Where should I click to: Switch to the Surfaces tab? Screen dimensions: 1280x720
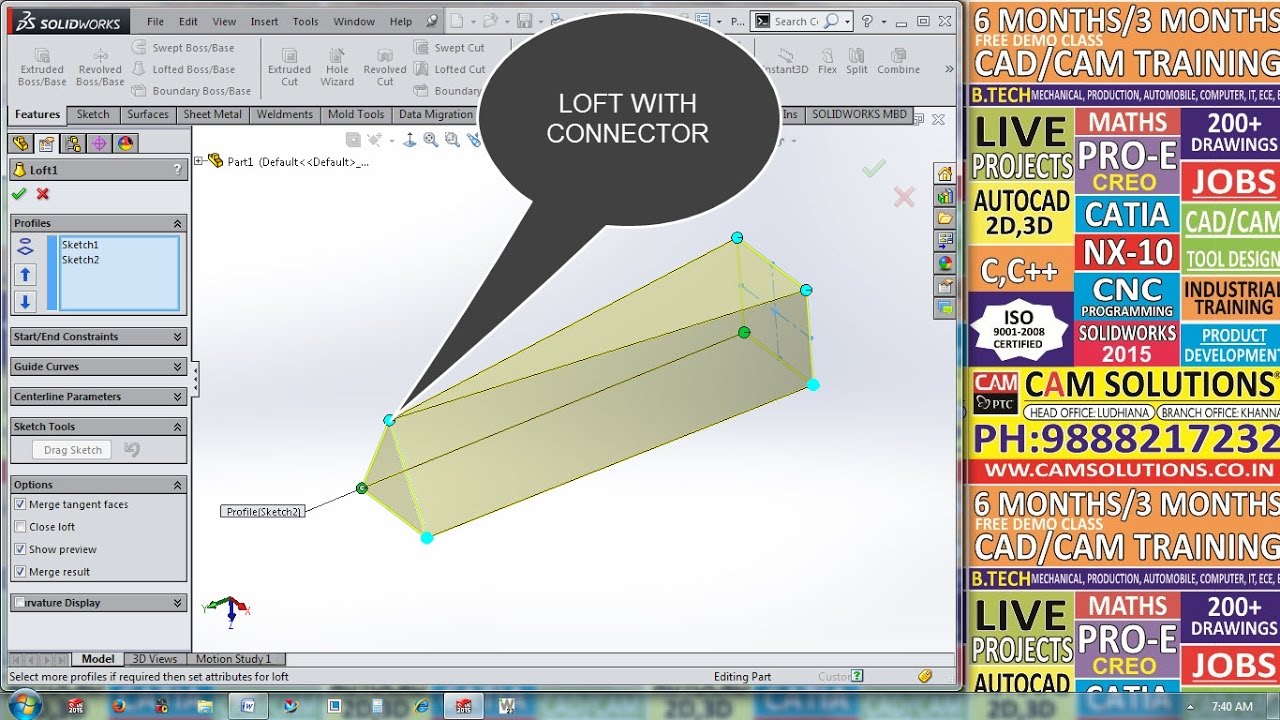pos(148,114)
